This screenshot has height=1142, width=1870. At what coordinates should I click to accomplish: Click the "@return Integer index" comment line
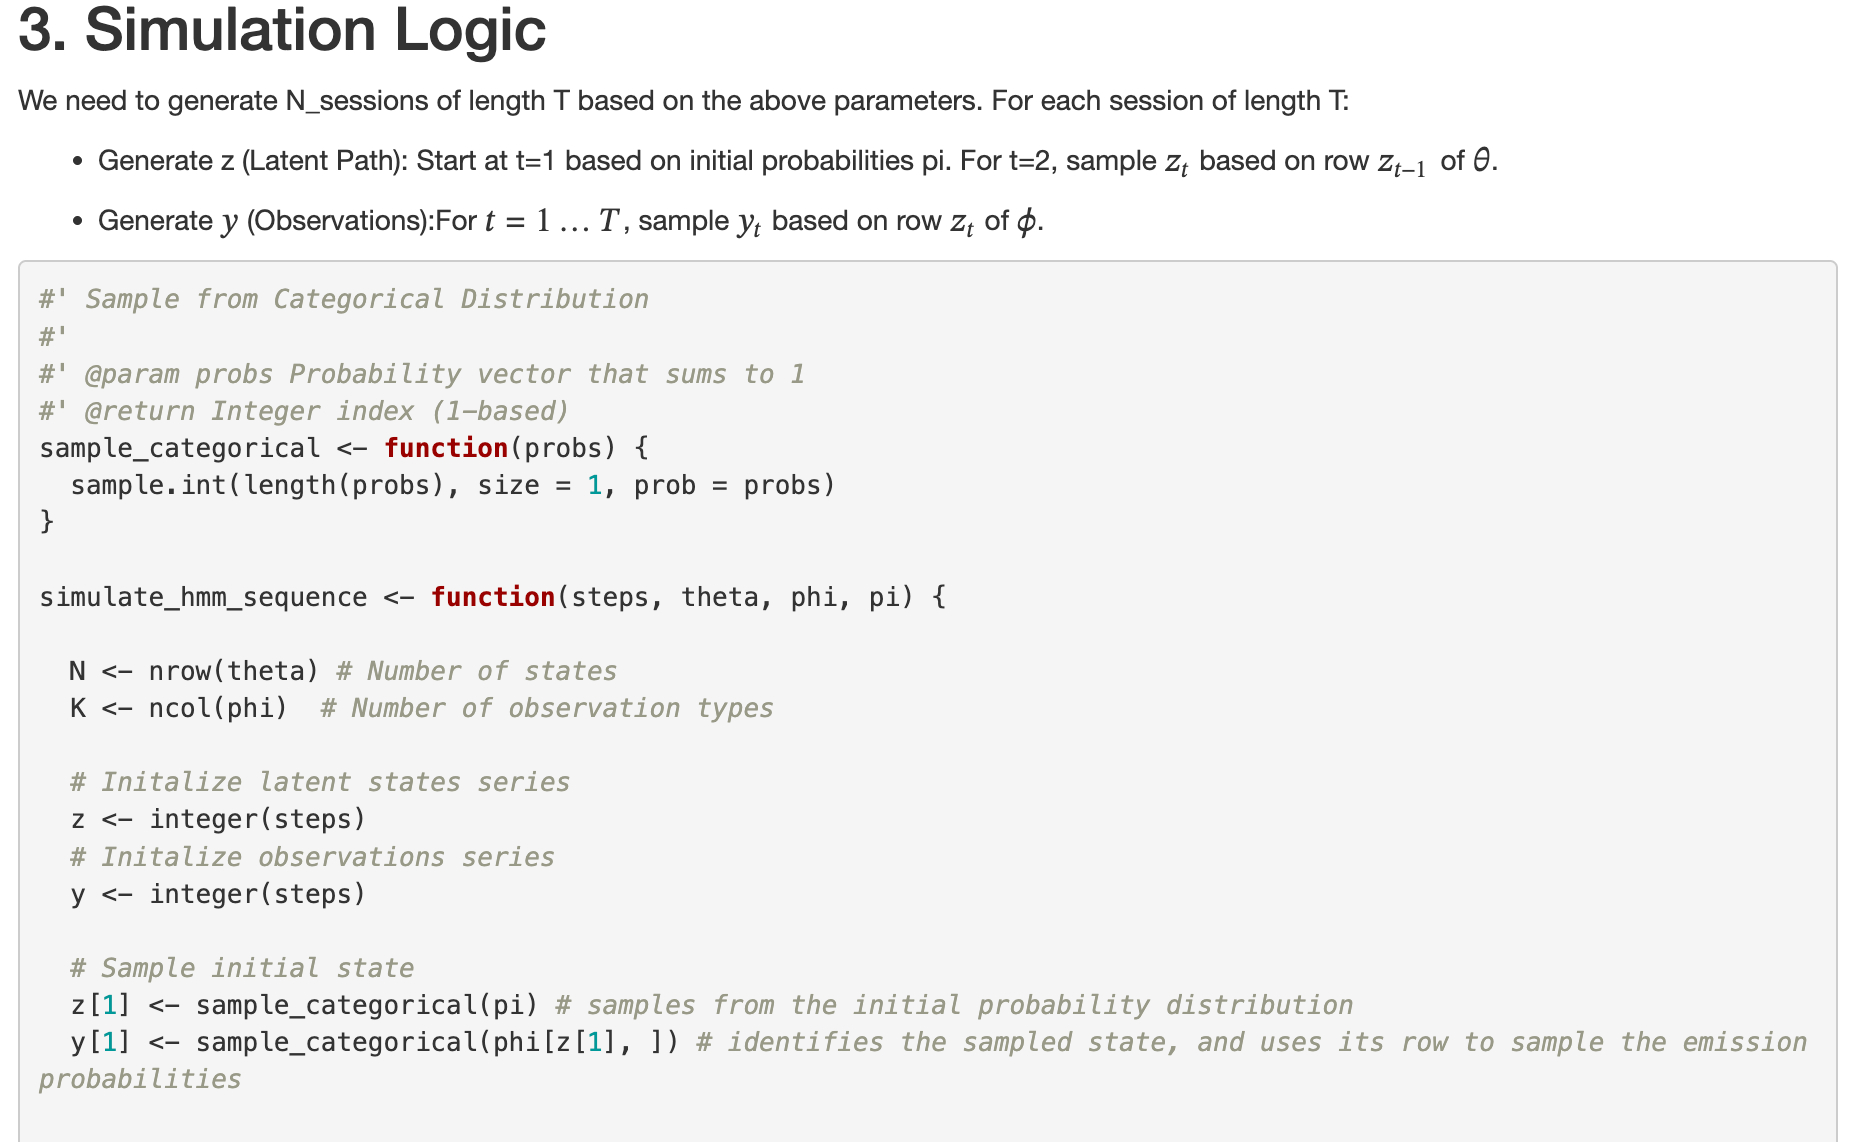coord(326,411)
